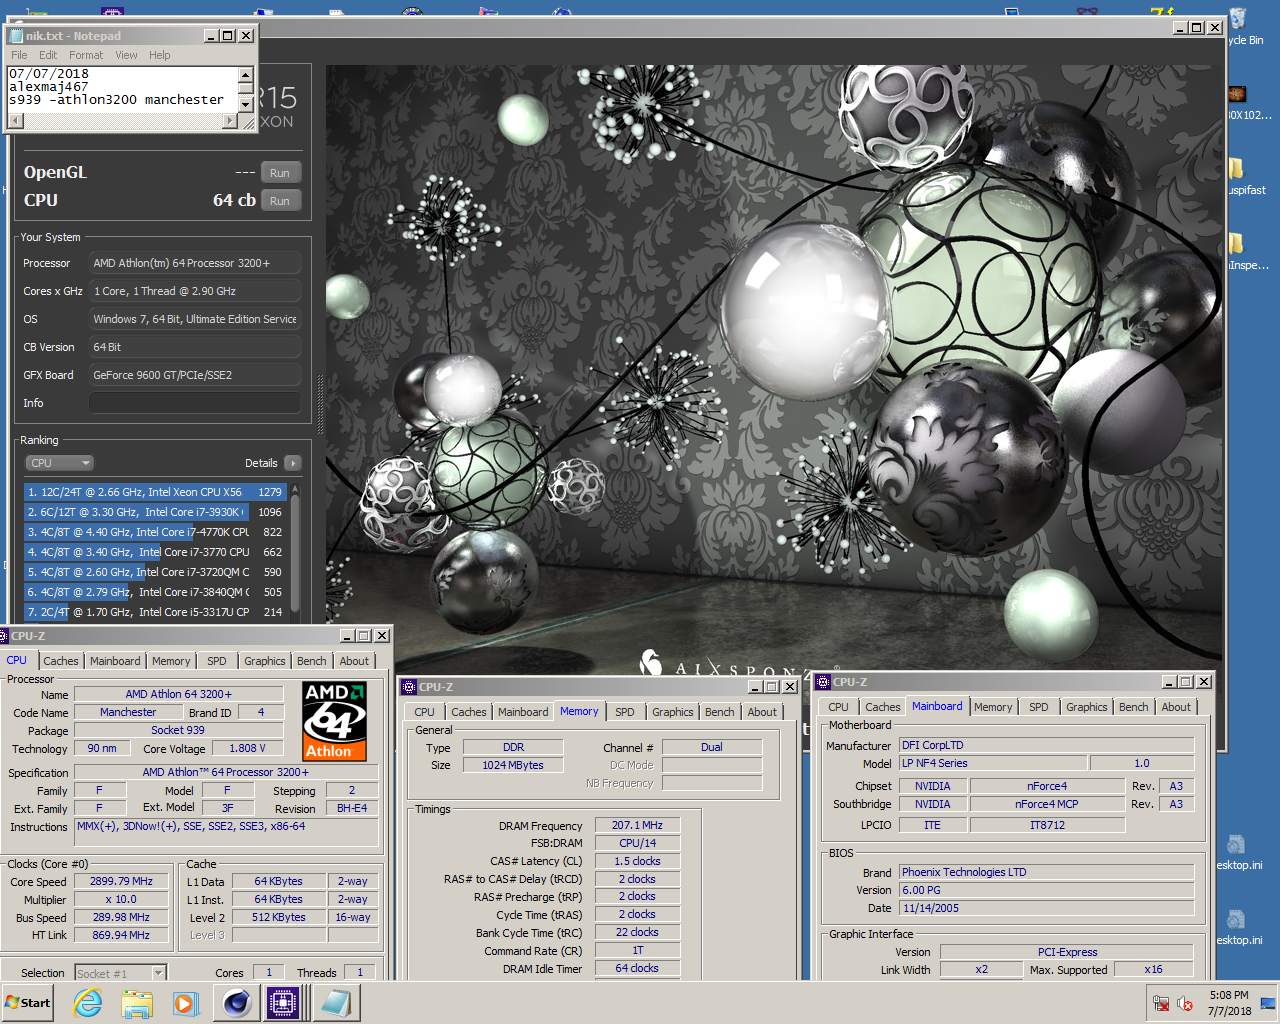1280x1024 pixels.
Task: Click the Details arrow button in Ranking
Action: (293, 463)
